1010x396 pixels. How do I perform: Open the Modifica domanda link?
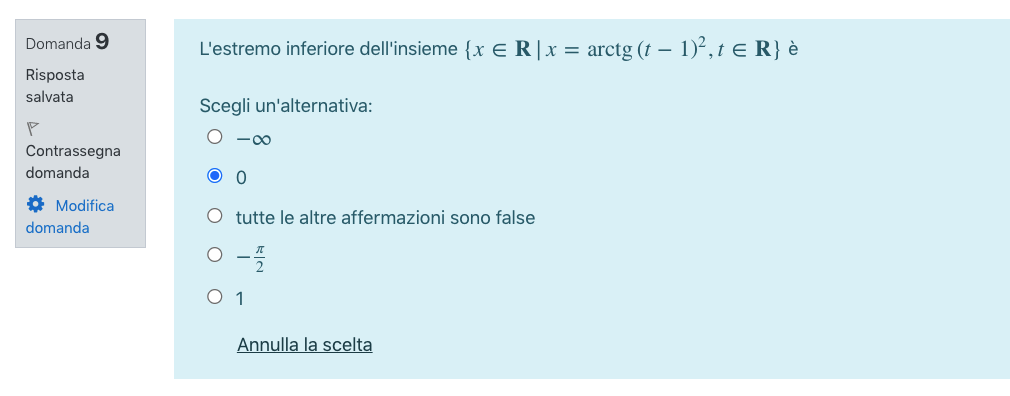(x=70, y=216)
